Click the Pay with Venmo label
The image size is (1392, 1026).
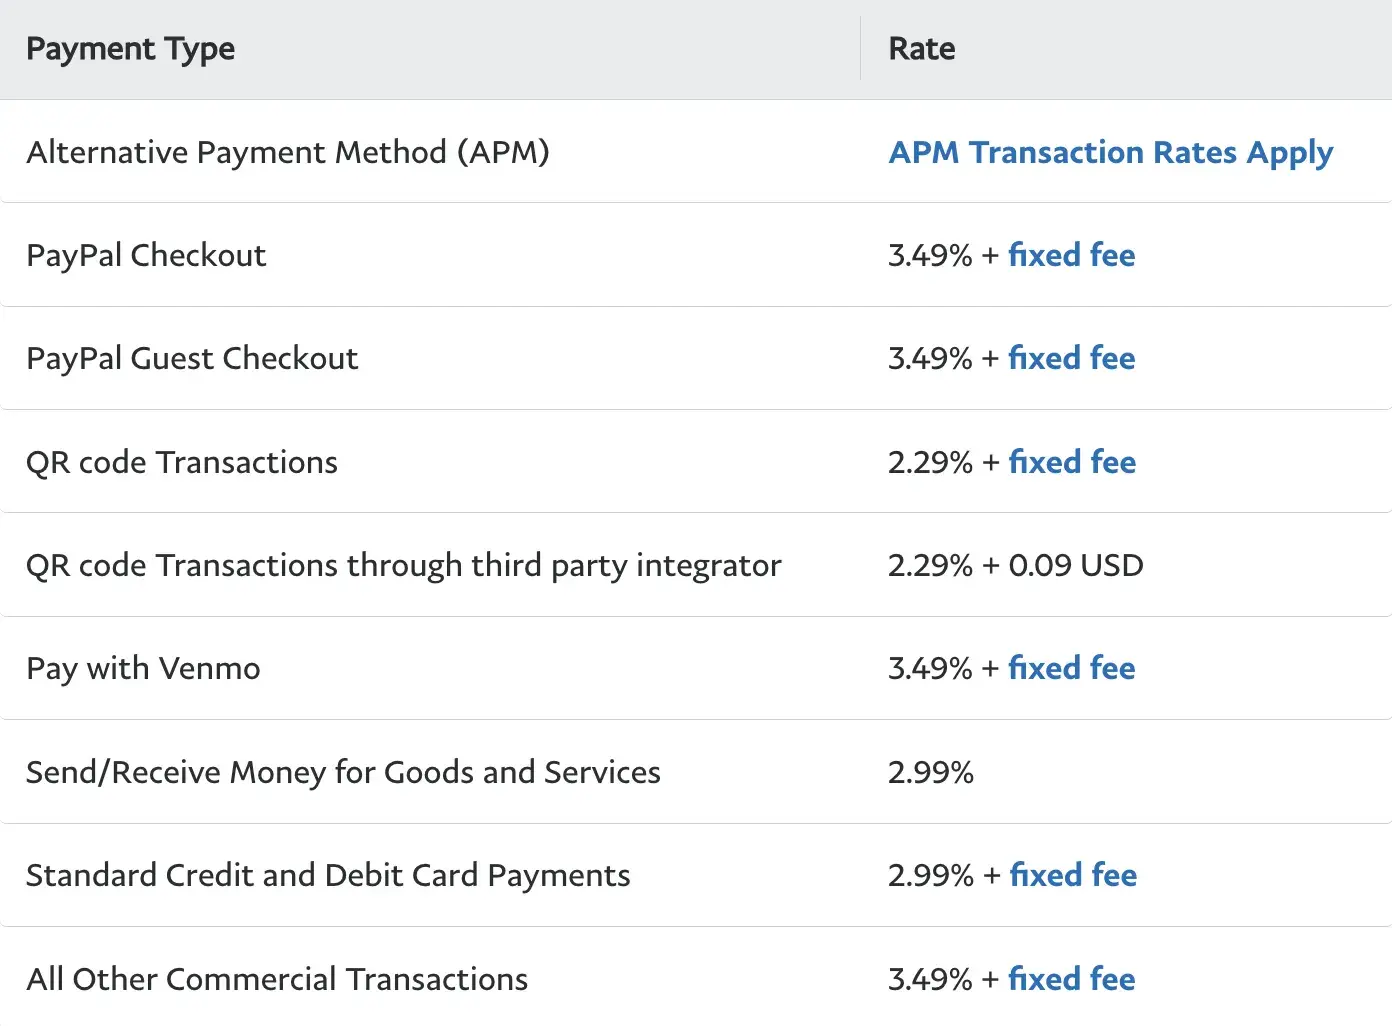tap(143, 669)
